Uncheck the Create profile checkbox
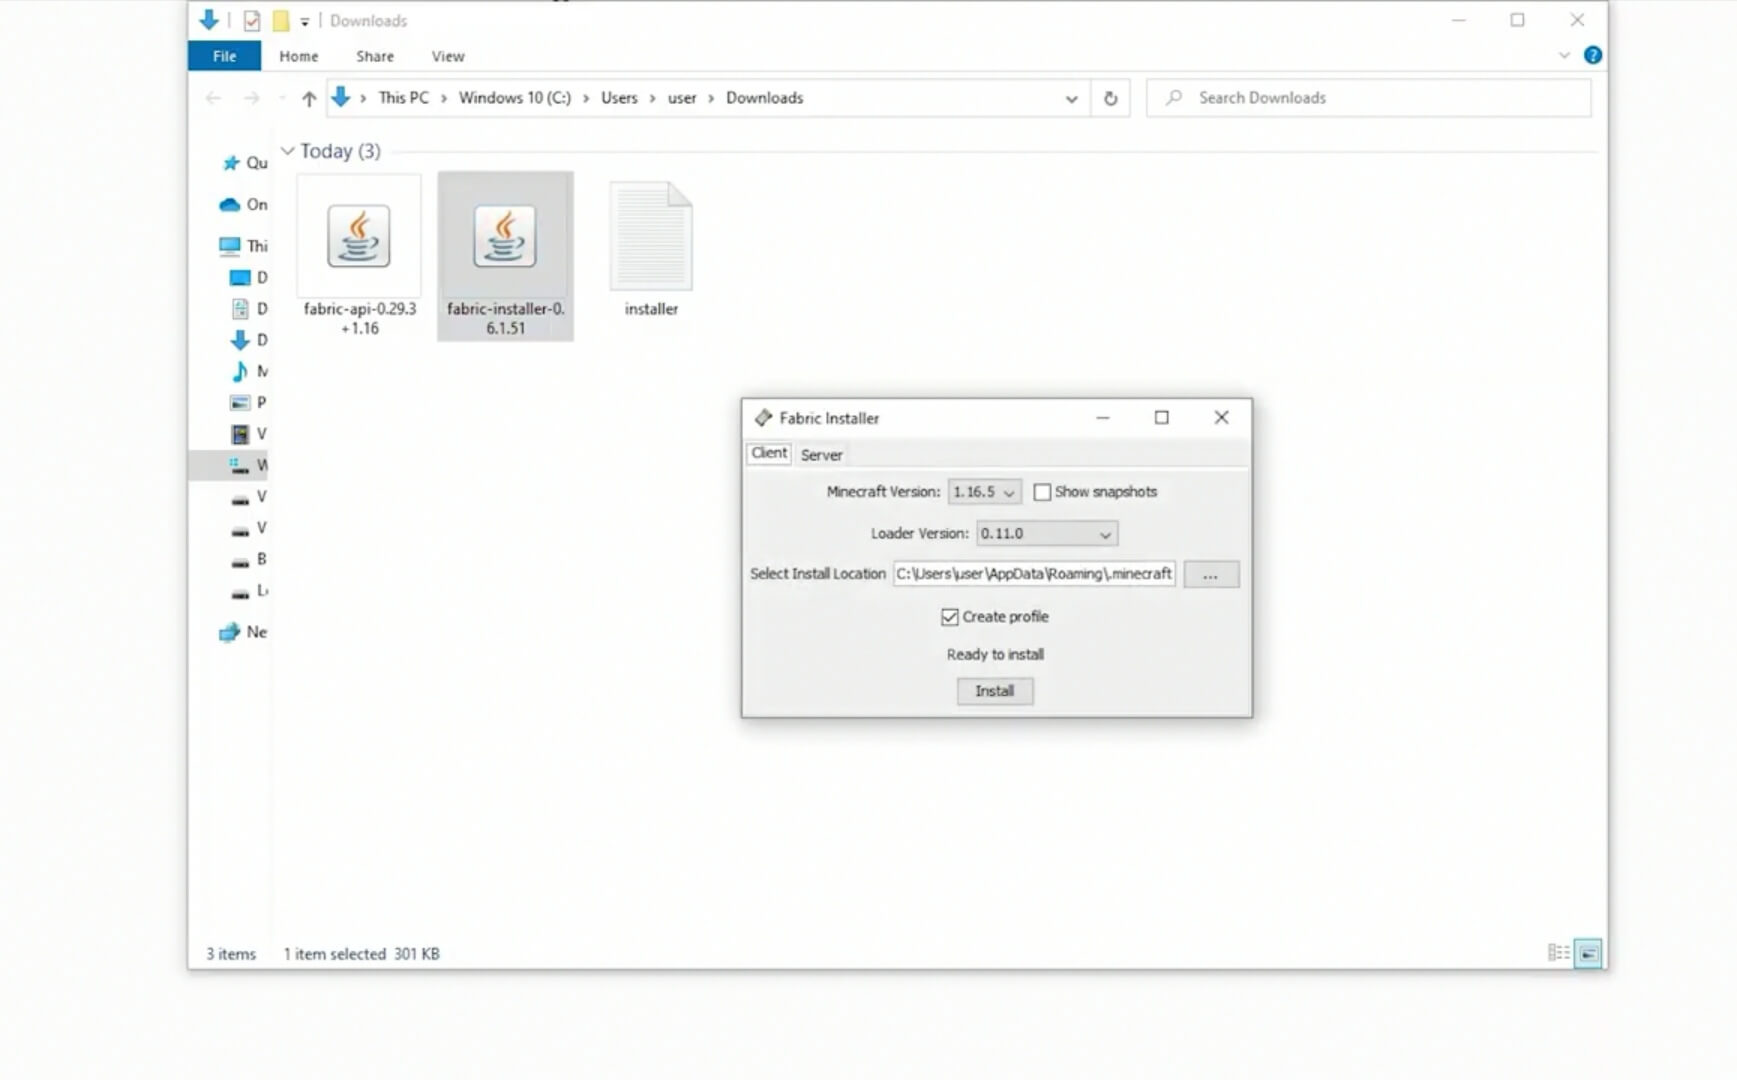This screenshot has height=1080, width=1737. pyautogui.click(x=949, y=617)
